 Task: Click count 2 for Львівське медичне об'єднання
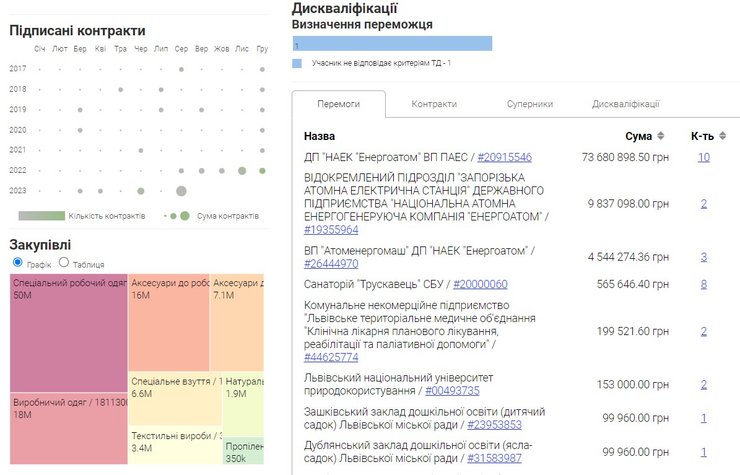704,331
